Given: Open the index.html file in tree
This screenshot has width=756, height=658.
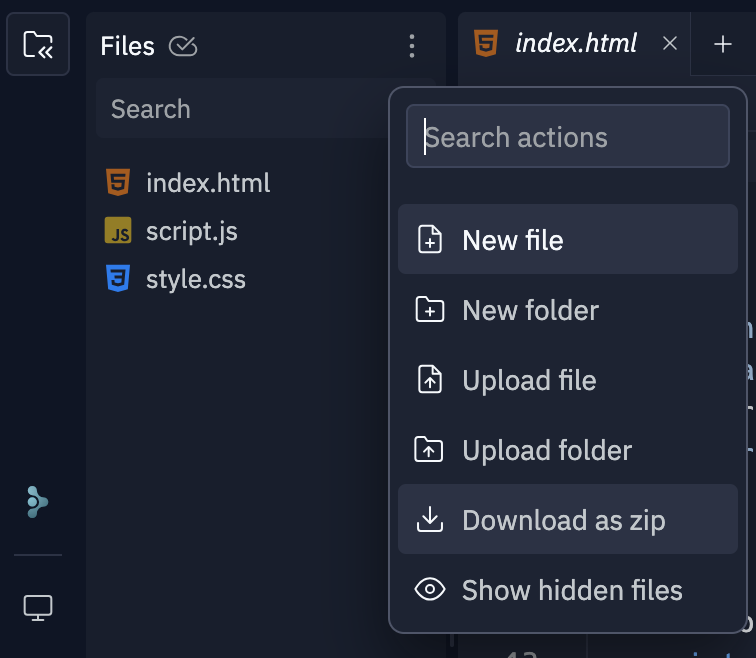Looking at the screenshot, I should tap(207, 183).
